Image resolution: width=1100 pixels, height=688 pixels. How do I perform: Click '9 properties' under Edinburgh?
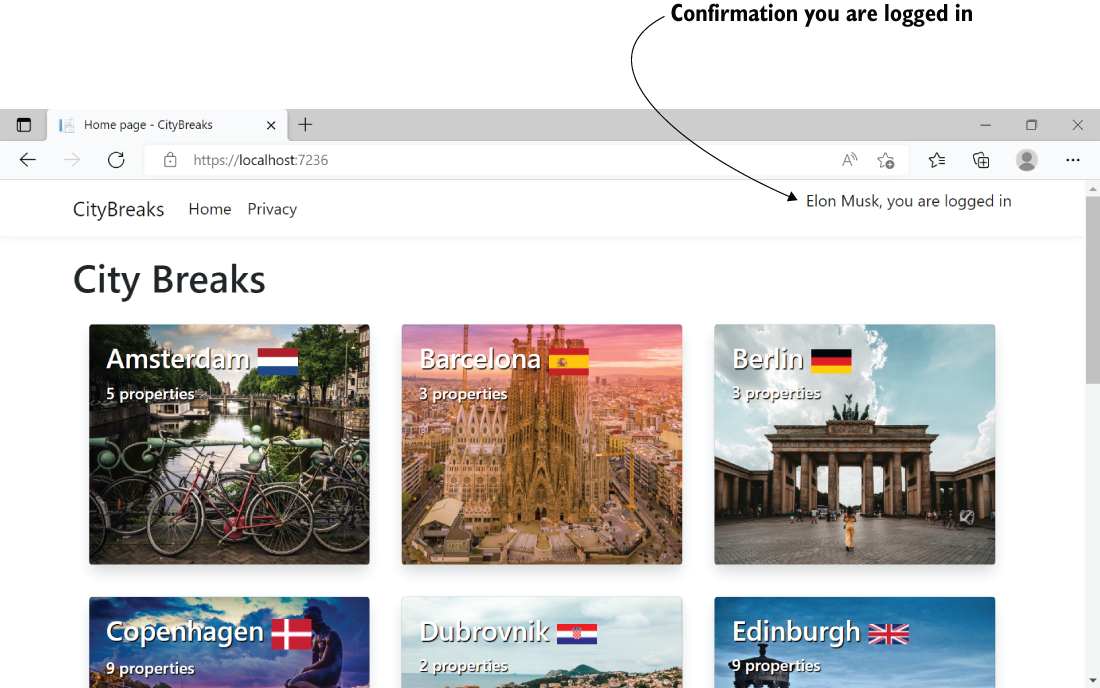(x=776, y=666)
